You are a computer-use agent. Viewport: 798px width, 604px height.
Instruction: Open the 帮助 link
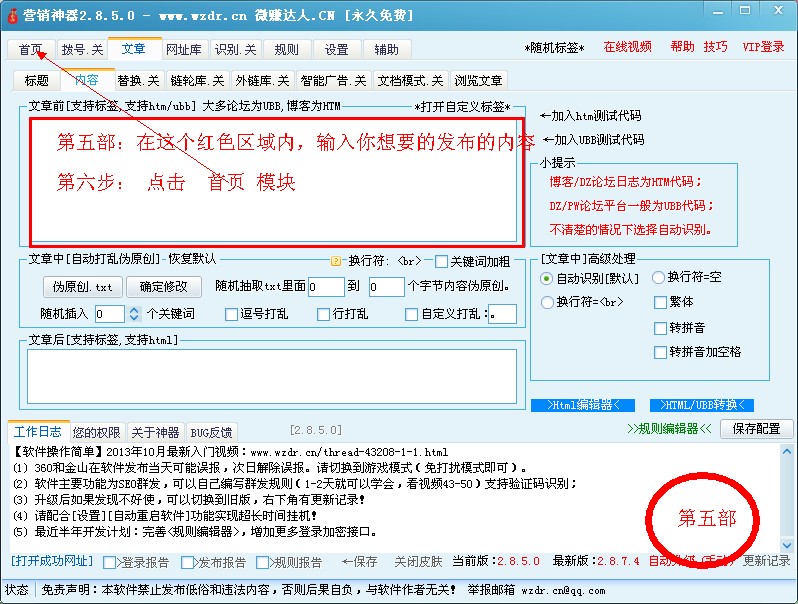[682, 47]
